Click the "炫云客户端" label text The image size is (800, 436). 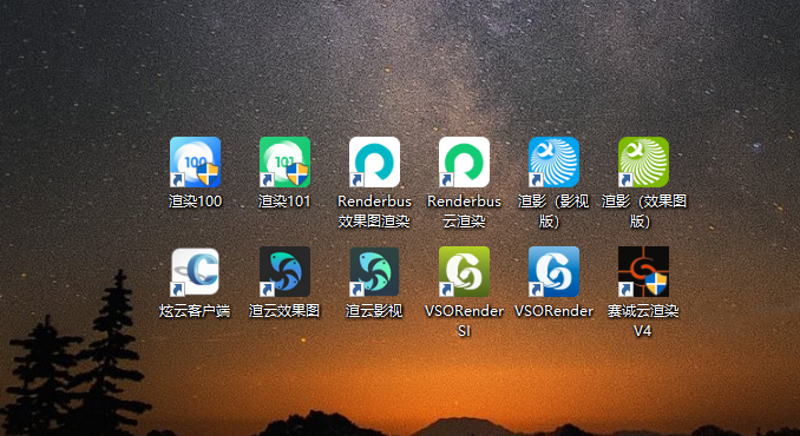coord(195,311)
